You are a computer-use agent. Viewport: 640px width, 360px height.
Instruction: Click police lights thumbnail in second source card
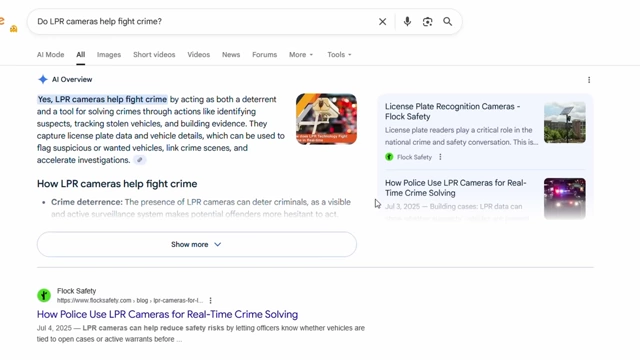click(x=565, y=198)
